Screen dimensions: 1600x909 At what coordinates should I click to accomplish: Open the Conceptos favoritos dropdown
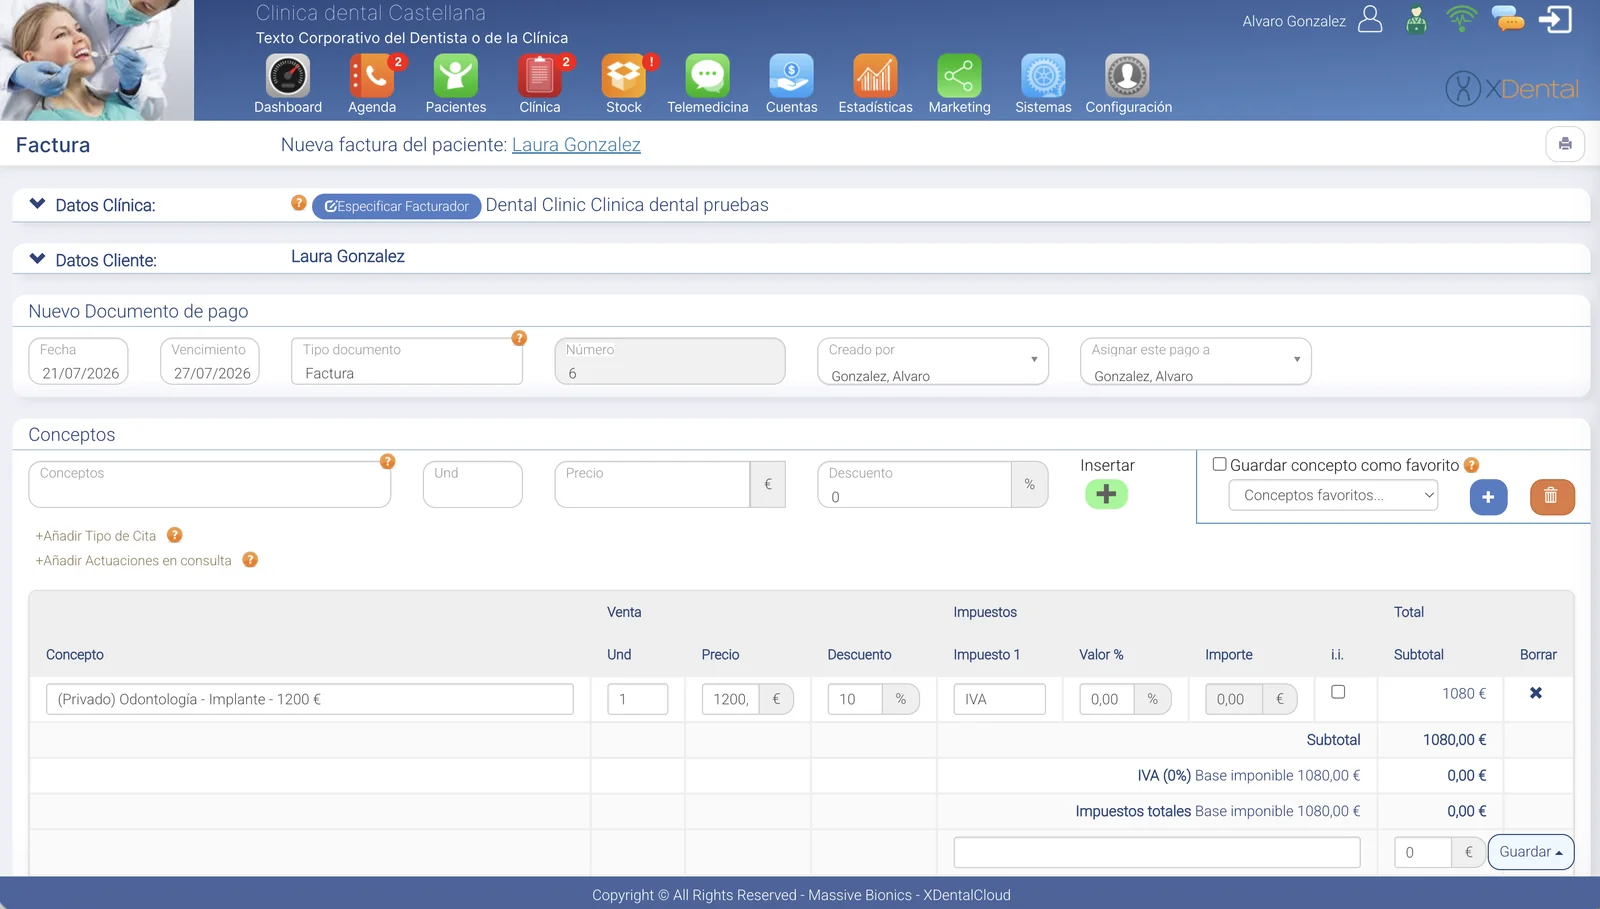click(x=1333, y=495)
